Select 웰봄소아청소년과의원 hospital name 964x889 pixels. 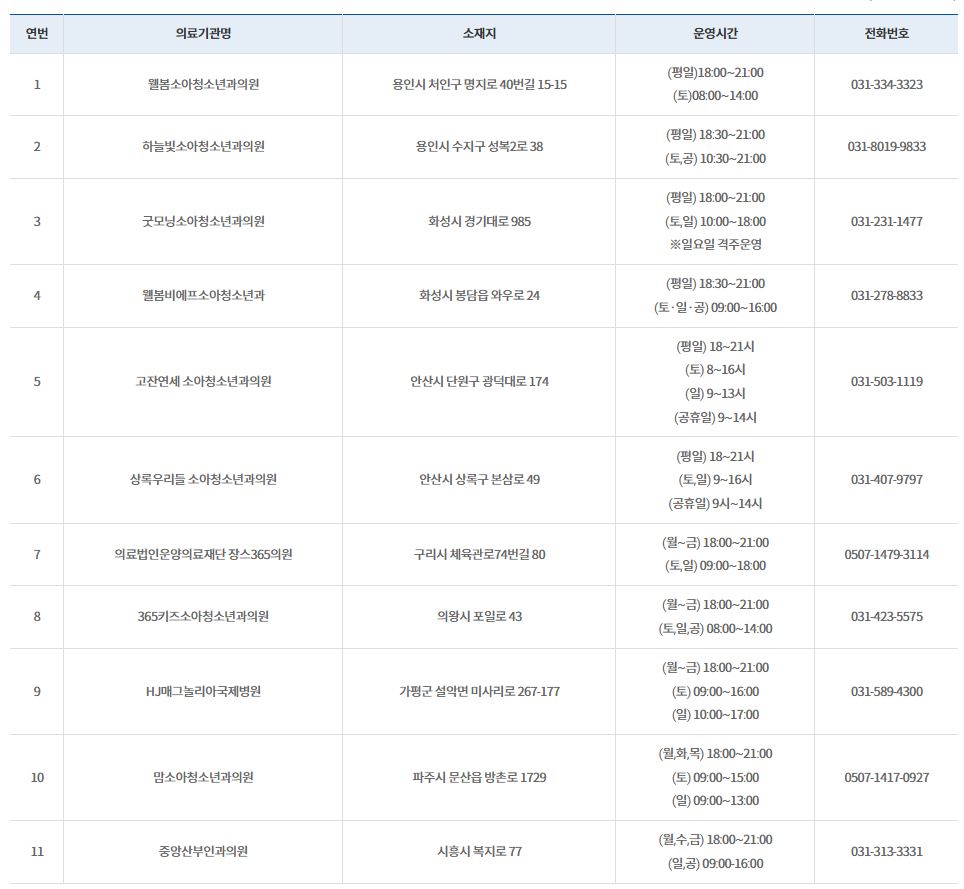[x=203, y=84]
